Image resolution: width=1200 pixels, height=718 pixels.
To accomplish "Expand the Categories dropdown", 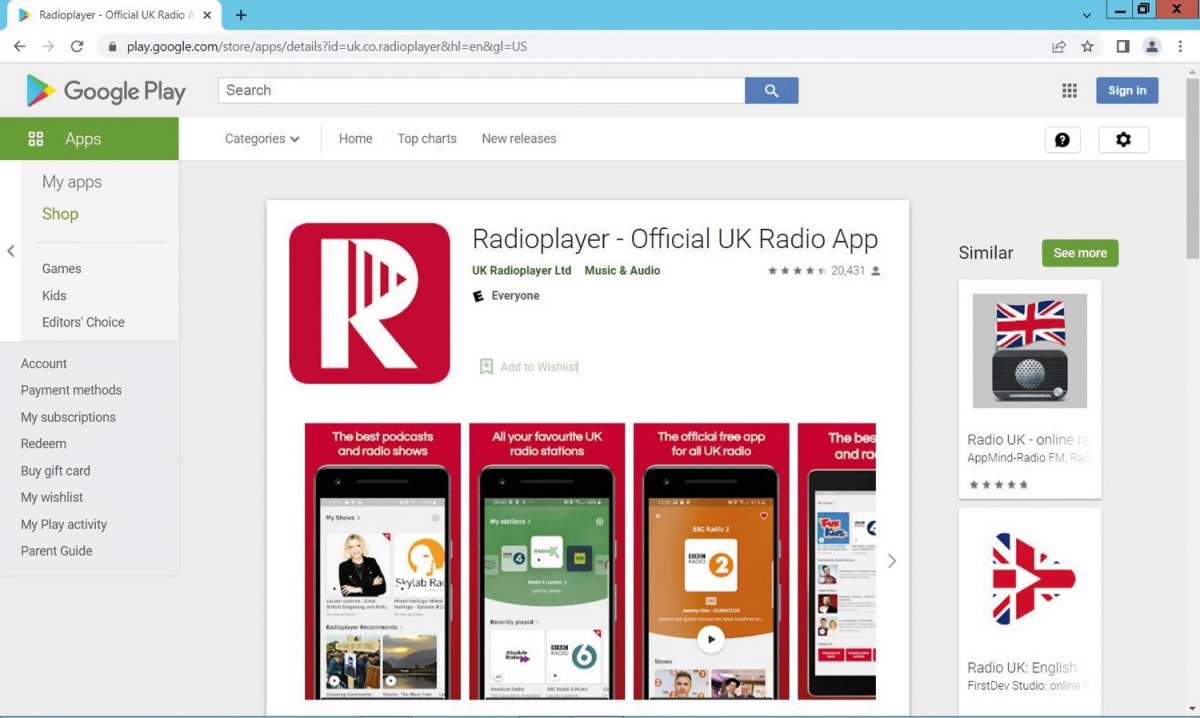I will tap(262, 139).
